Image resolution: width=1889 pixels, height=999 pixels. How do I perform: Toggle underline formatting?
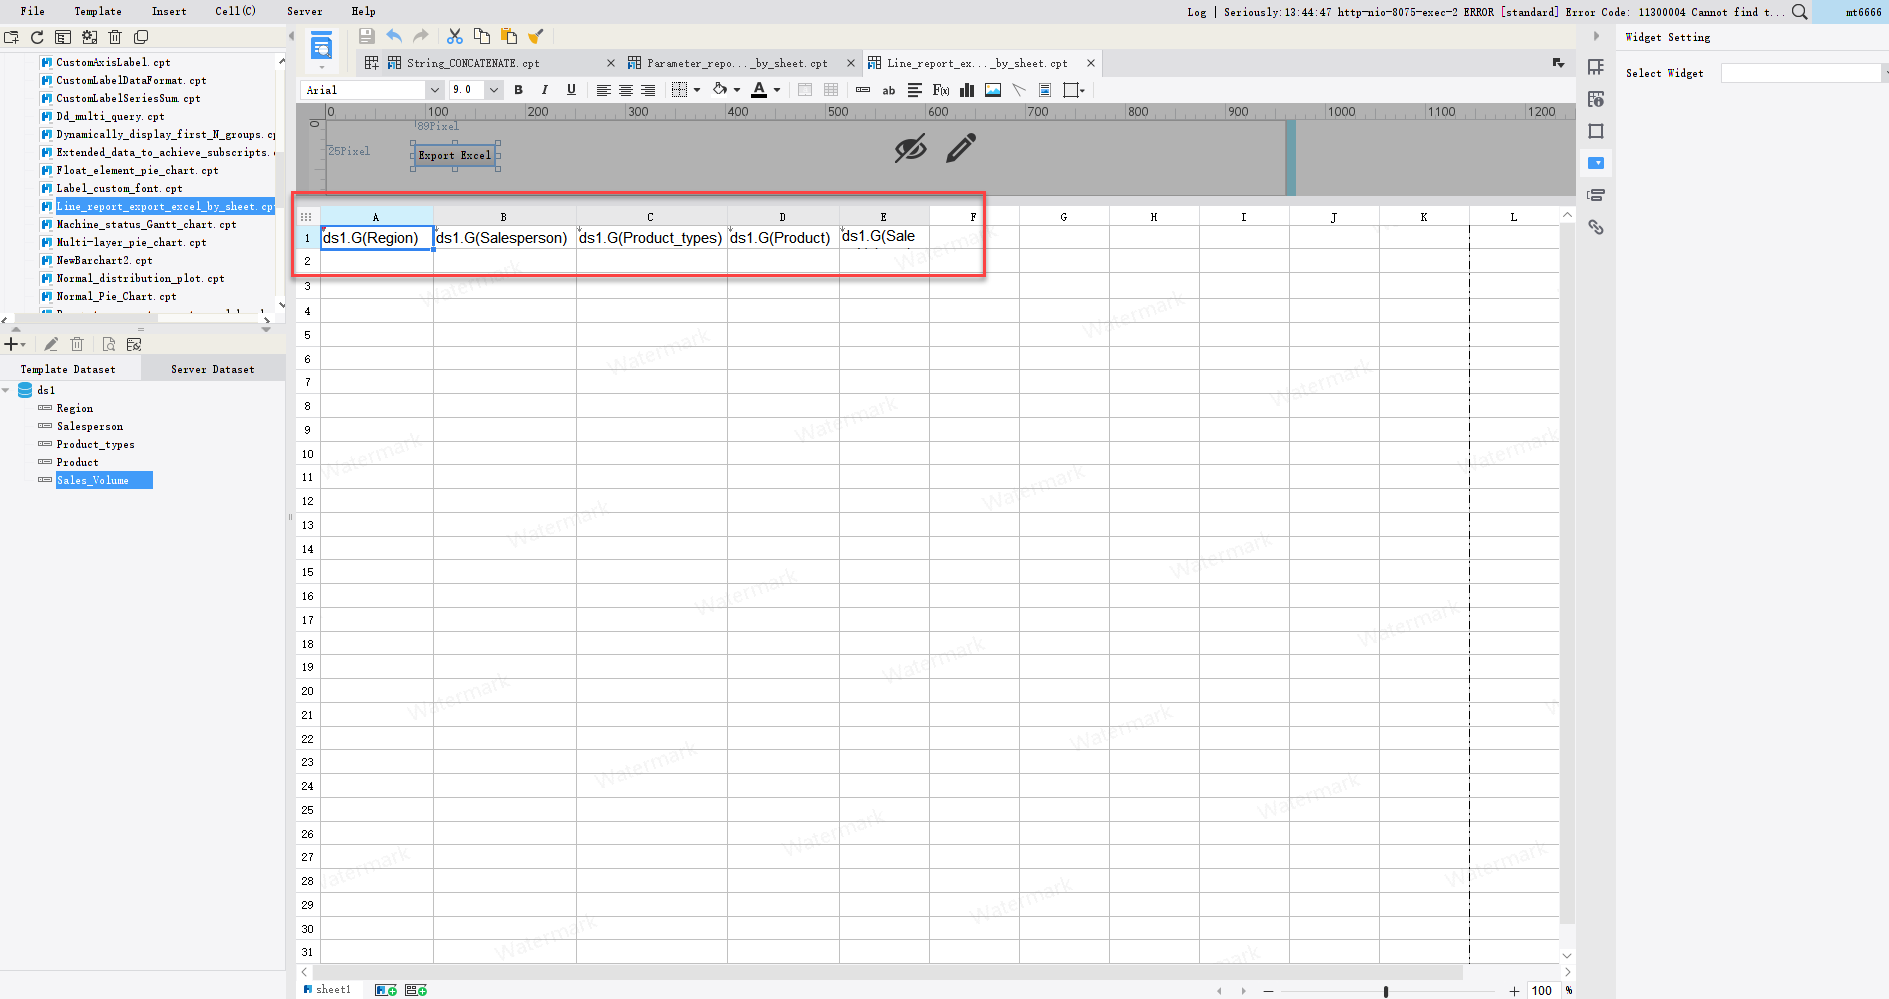[570, 90]
